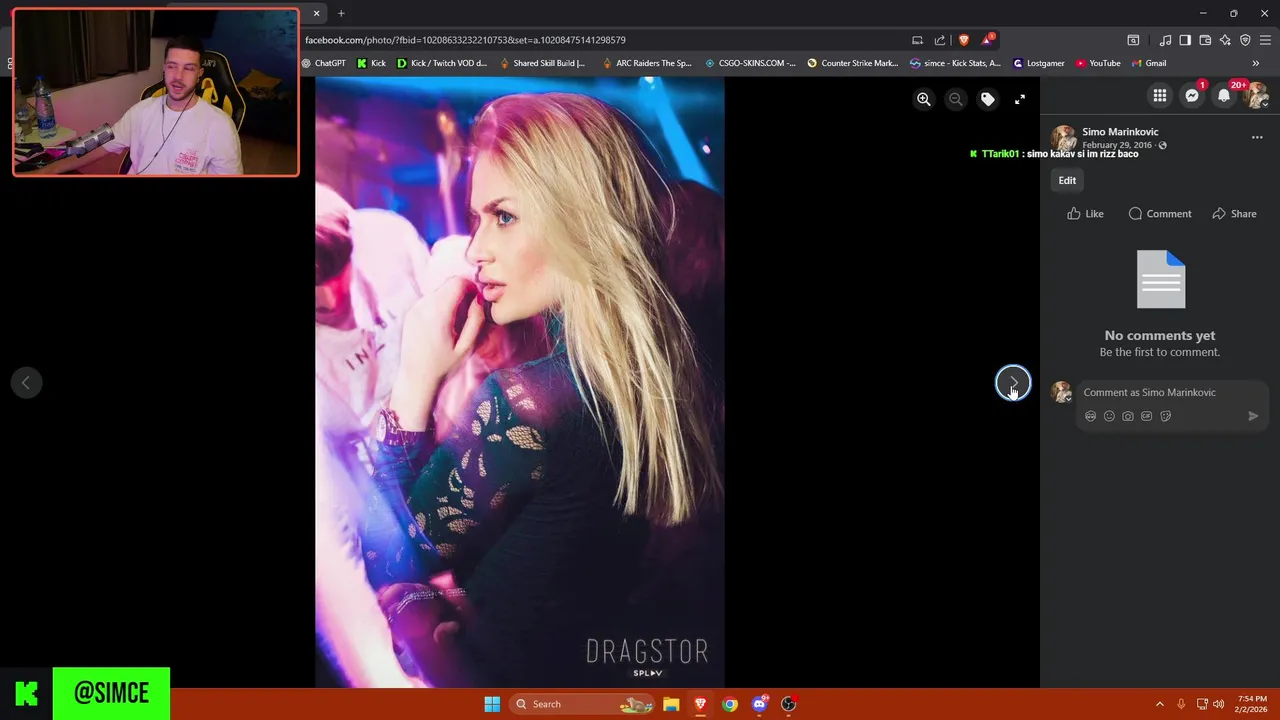This screenshot has height=720, width=1280.
Task: Open post options three-dot menu
Action: 1257,137
